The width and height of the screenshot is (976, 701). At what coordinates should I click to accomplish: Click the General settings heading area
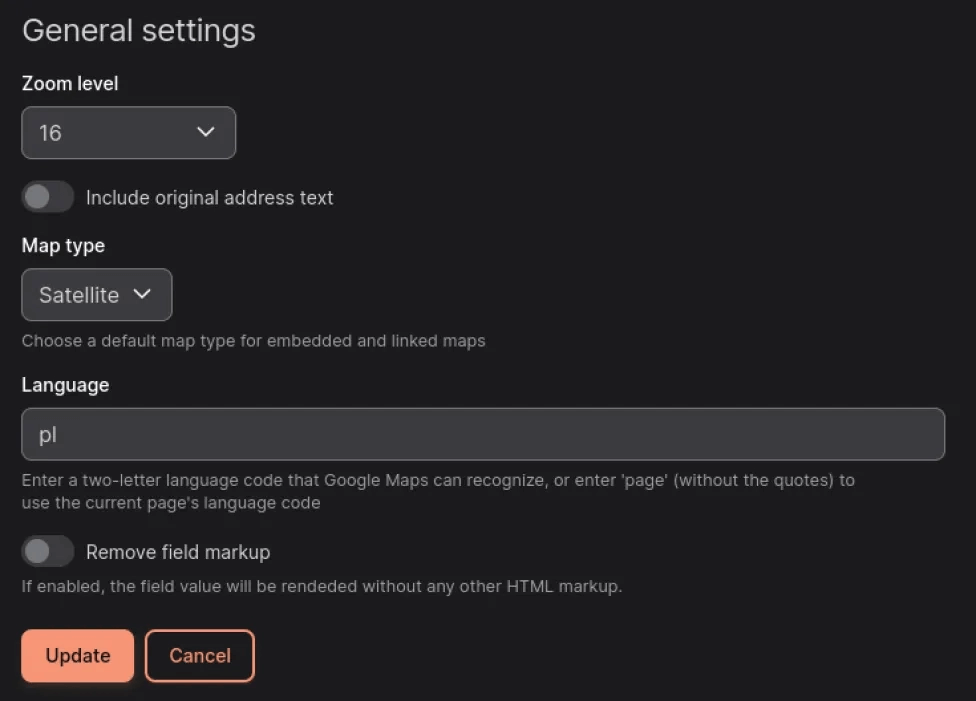point(138,30)
